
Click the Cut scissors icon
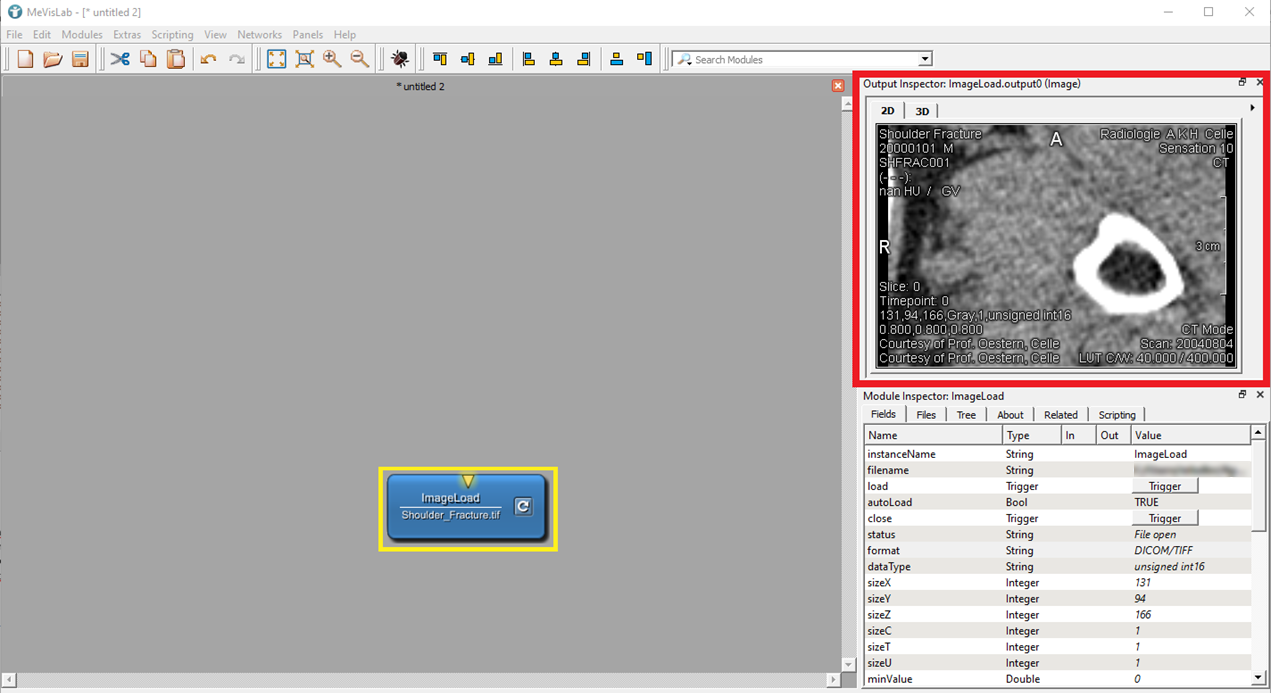click(x=120, y=59)
